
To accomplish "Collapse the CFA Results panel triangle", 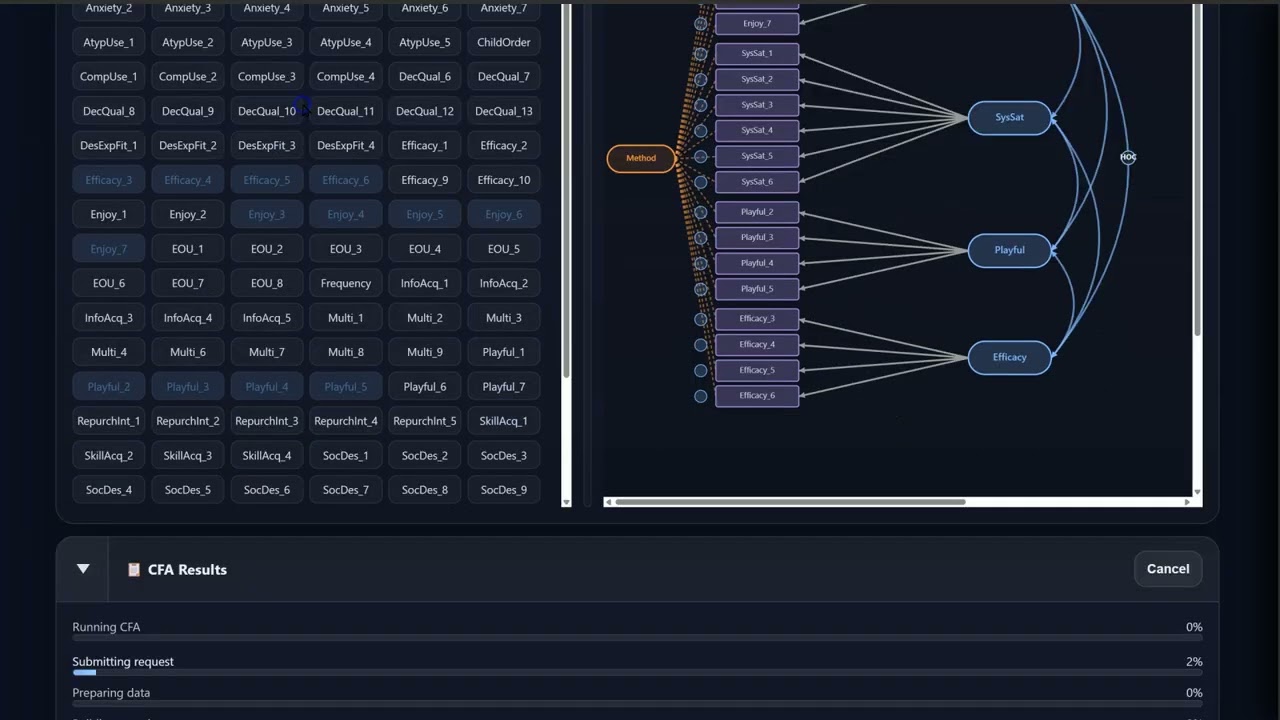I will point(83,569).
